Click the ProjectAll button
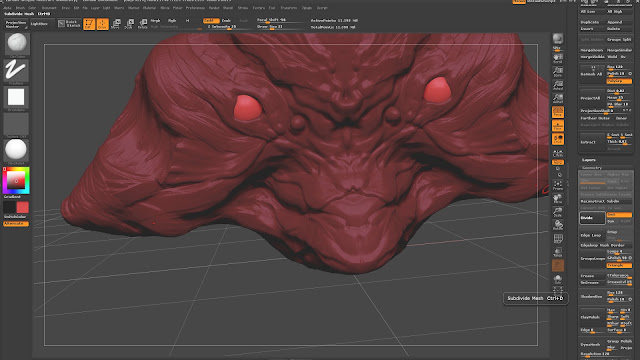The width and height of the screenshot is (640, 360). click(x=592, y=98)
